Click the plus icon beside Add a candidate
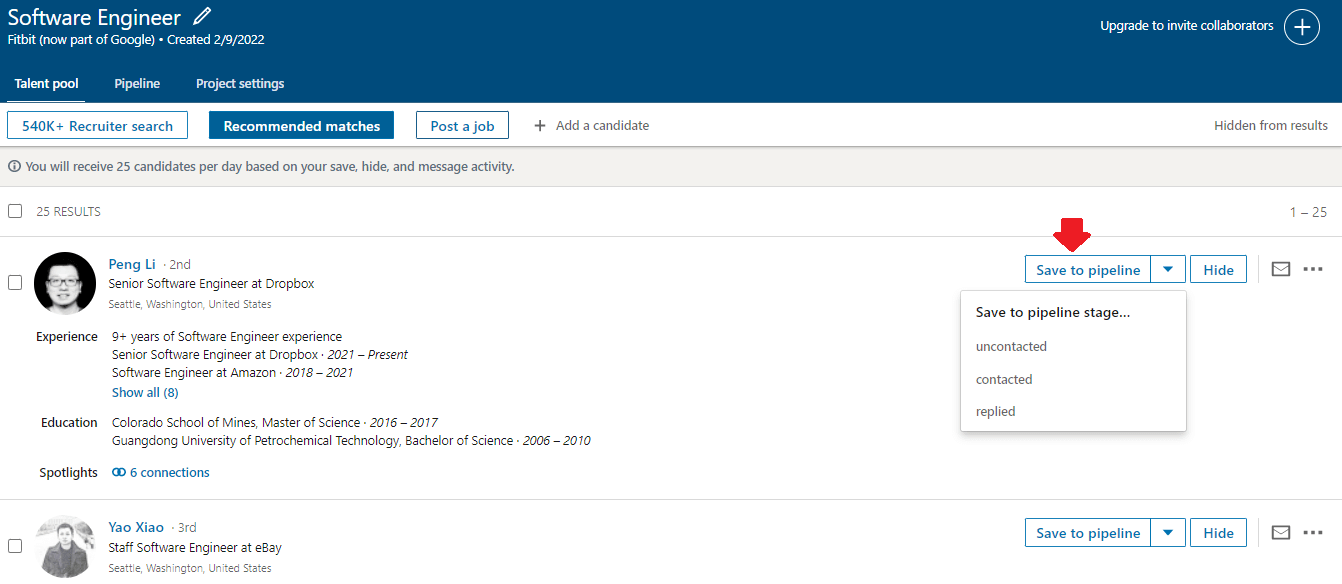Screen dimensions: 1342x584 pos(540,126)
